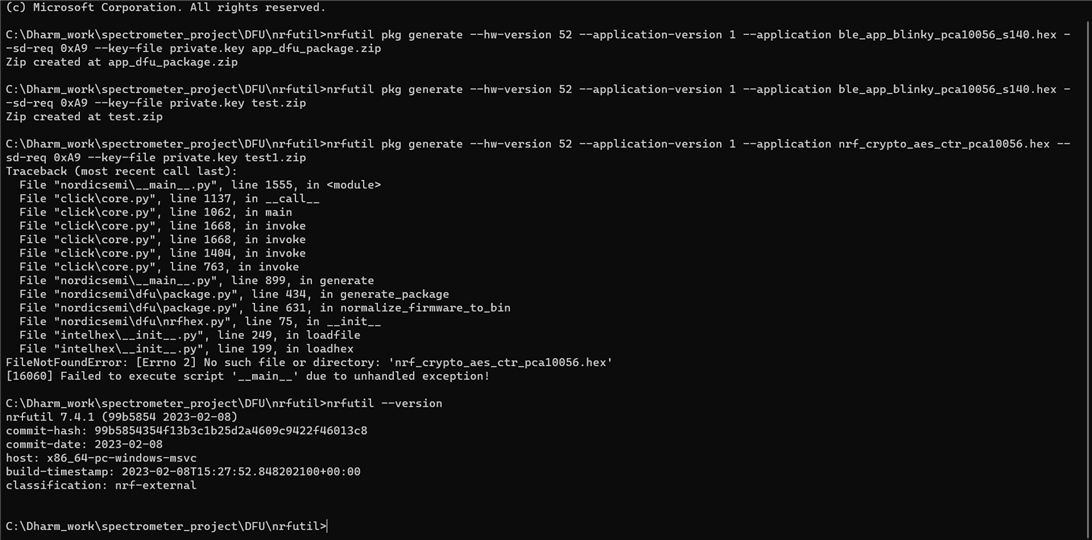Click the commit-hash value line
The width and height of the screenshot is (1092, 540).
click(x=187, y=431)
